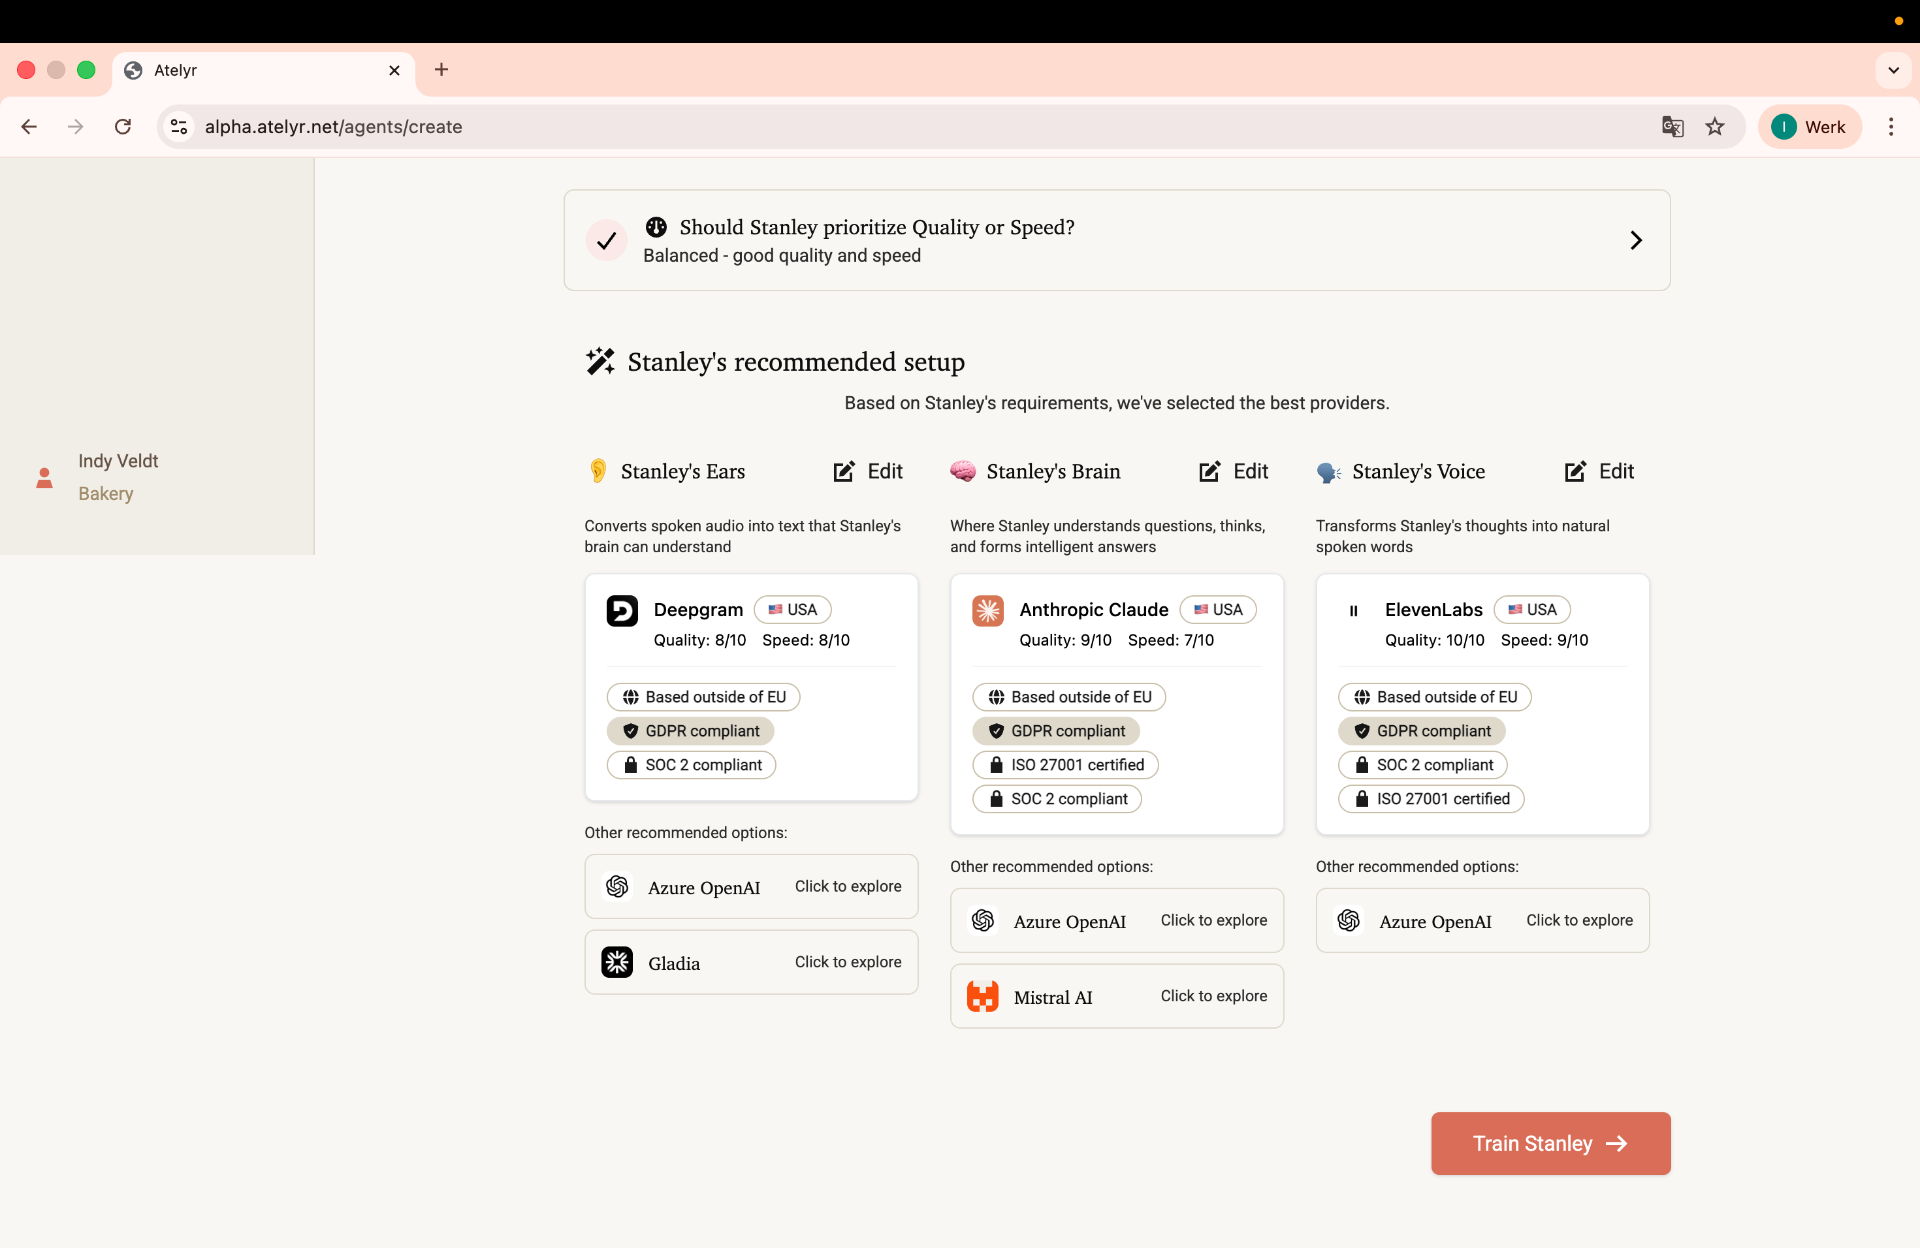
Task: Reload the current page
Action: (x=123, y=127)
